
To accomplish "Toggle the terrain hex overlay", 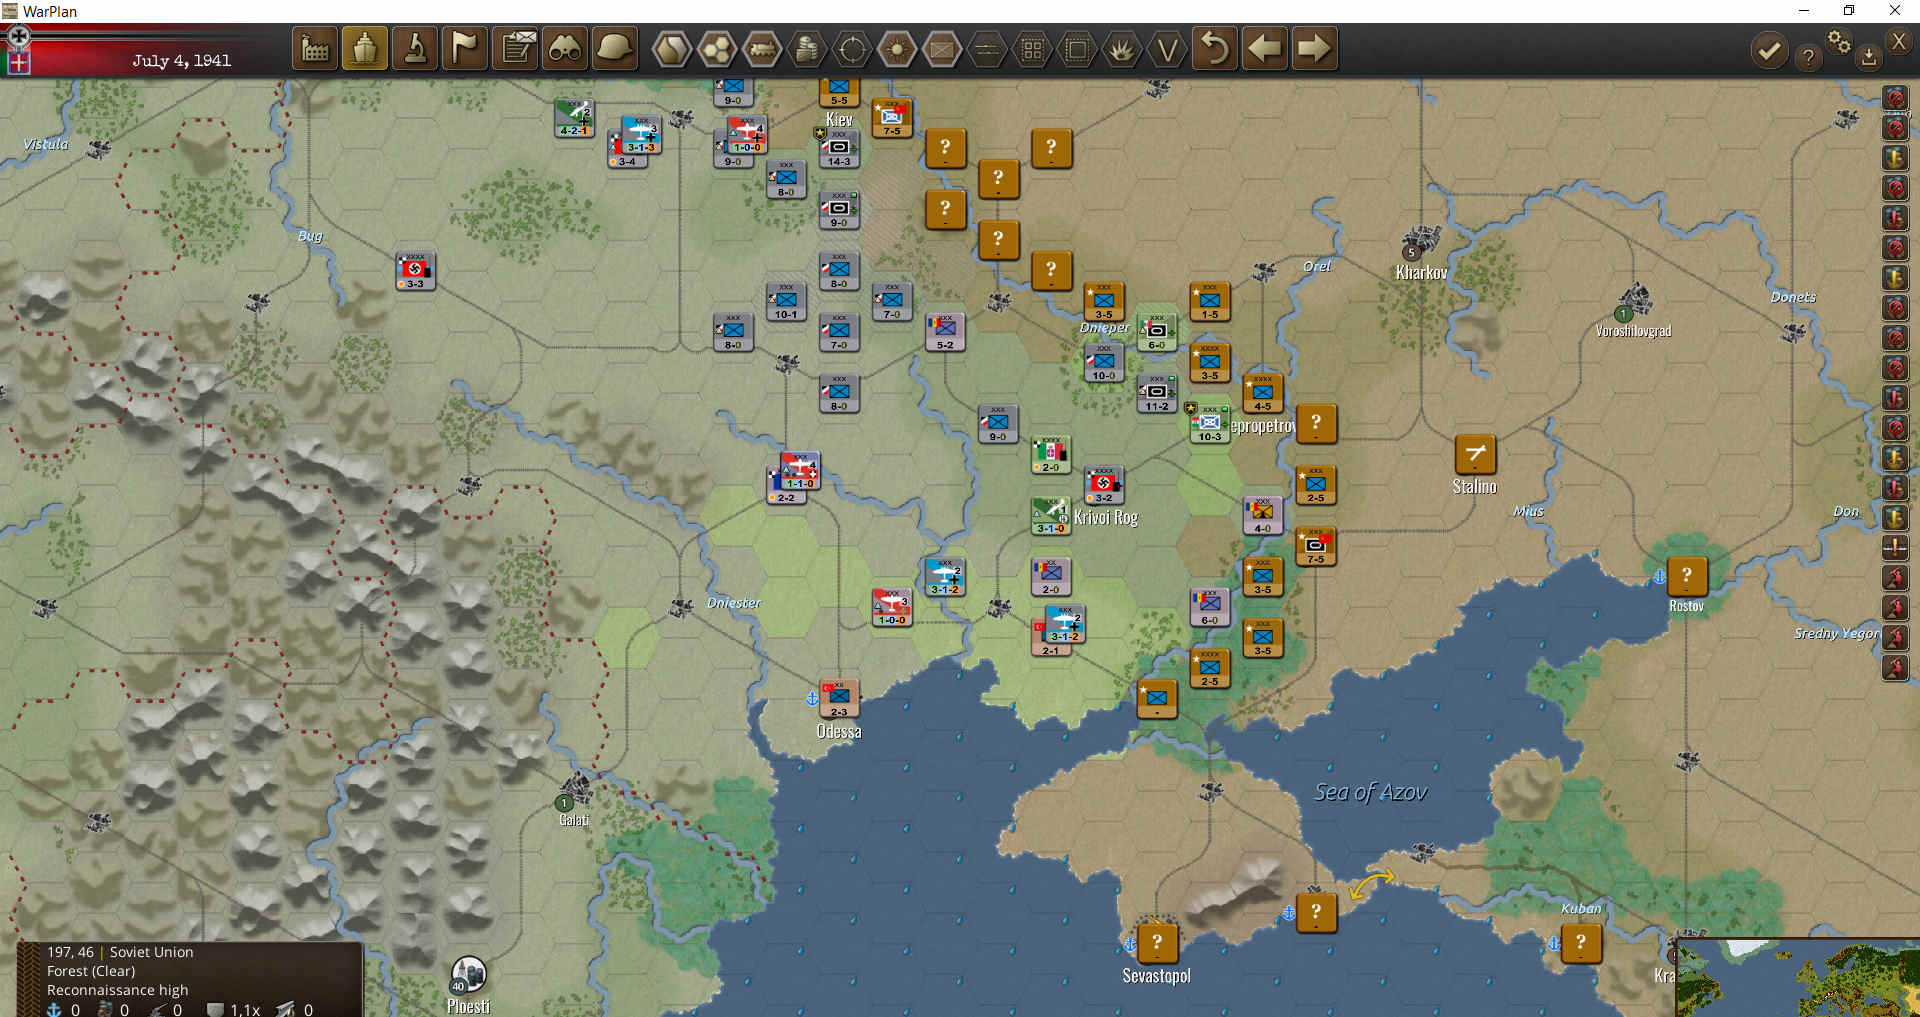I will pos(672,49).
